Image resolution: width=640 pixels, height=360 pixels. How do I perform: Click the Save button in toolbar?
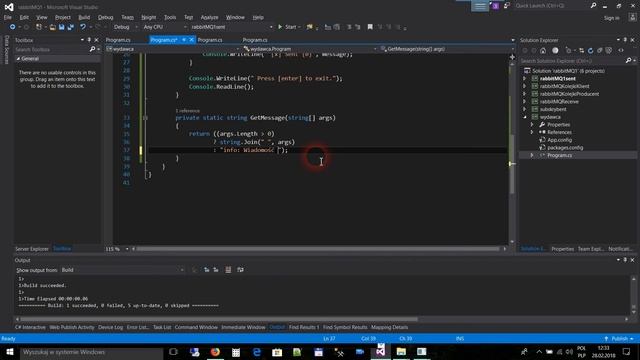coord(61,27)
